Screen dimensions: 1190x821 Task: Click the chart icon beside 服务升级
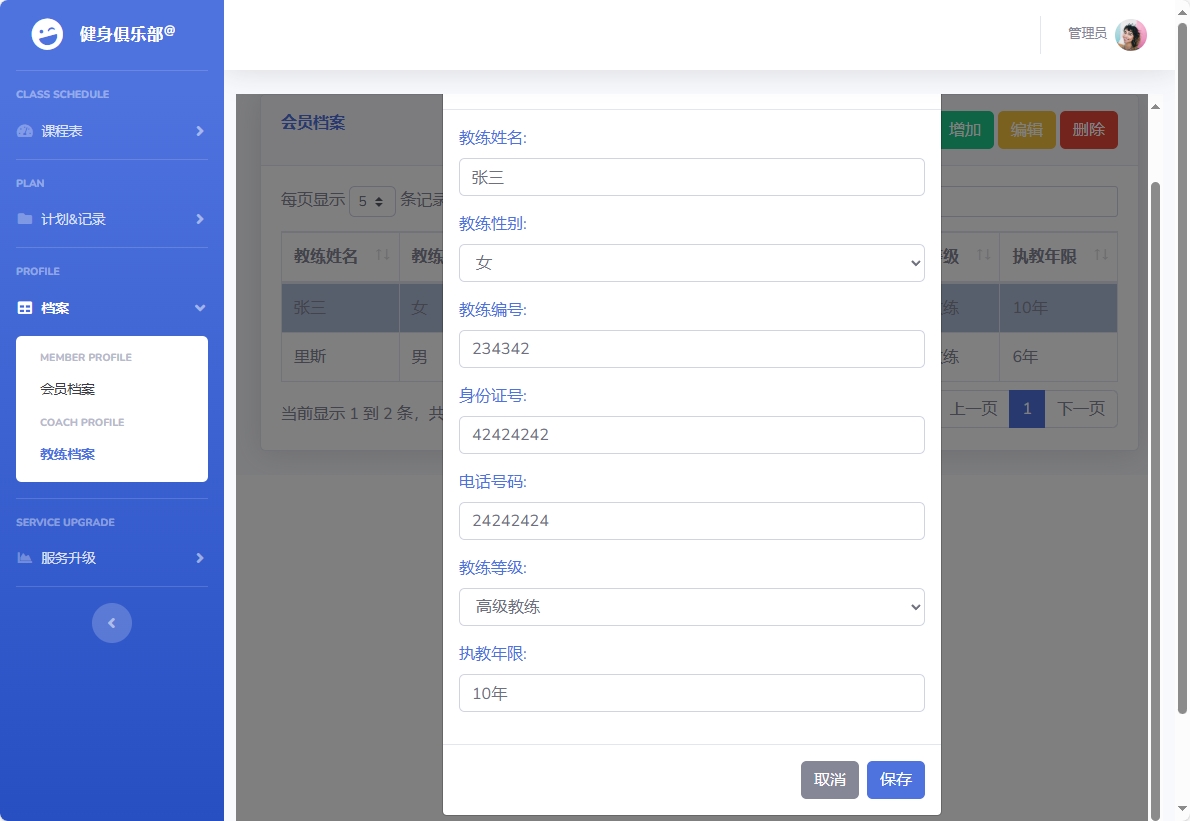tap(25, 558)
